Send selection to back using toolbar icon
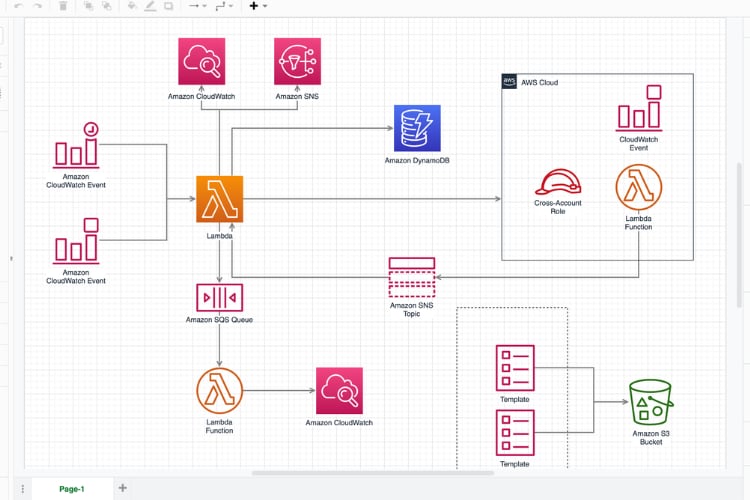Screen dimensions: 750x500 click(107, 6)
